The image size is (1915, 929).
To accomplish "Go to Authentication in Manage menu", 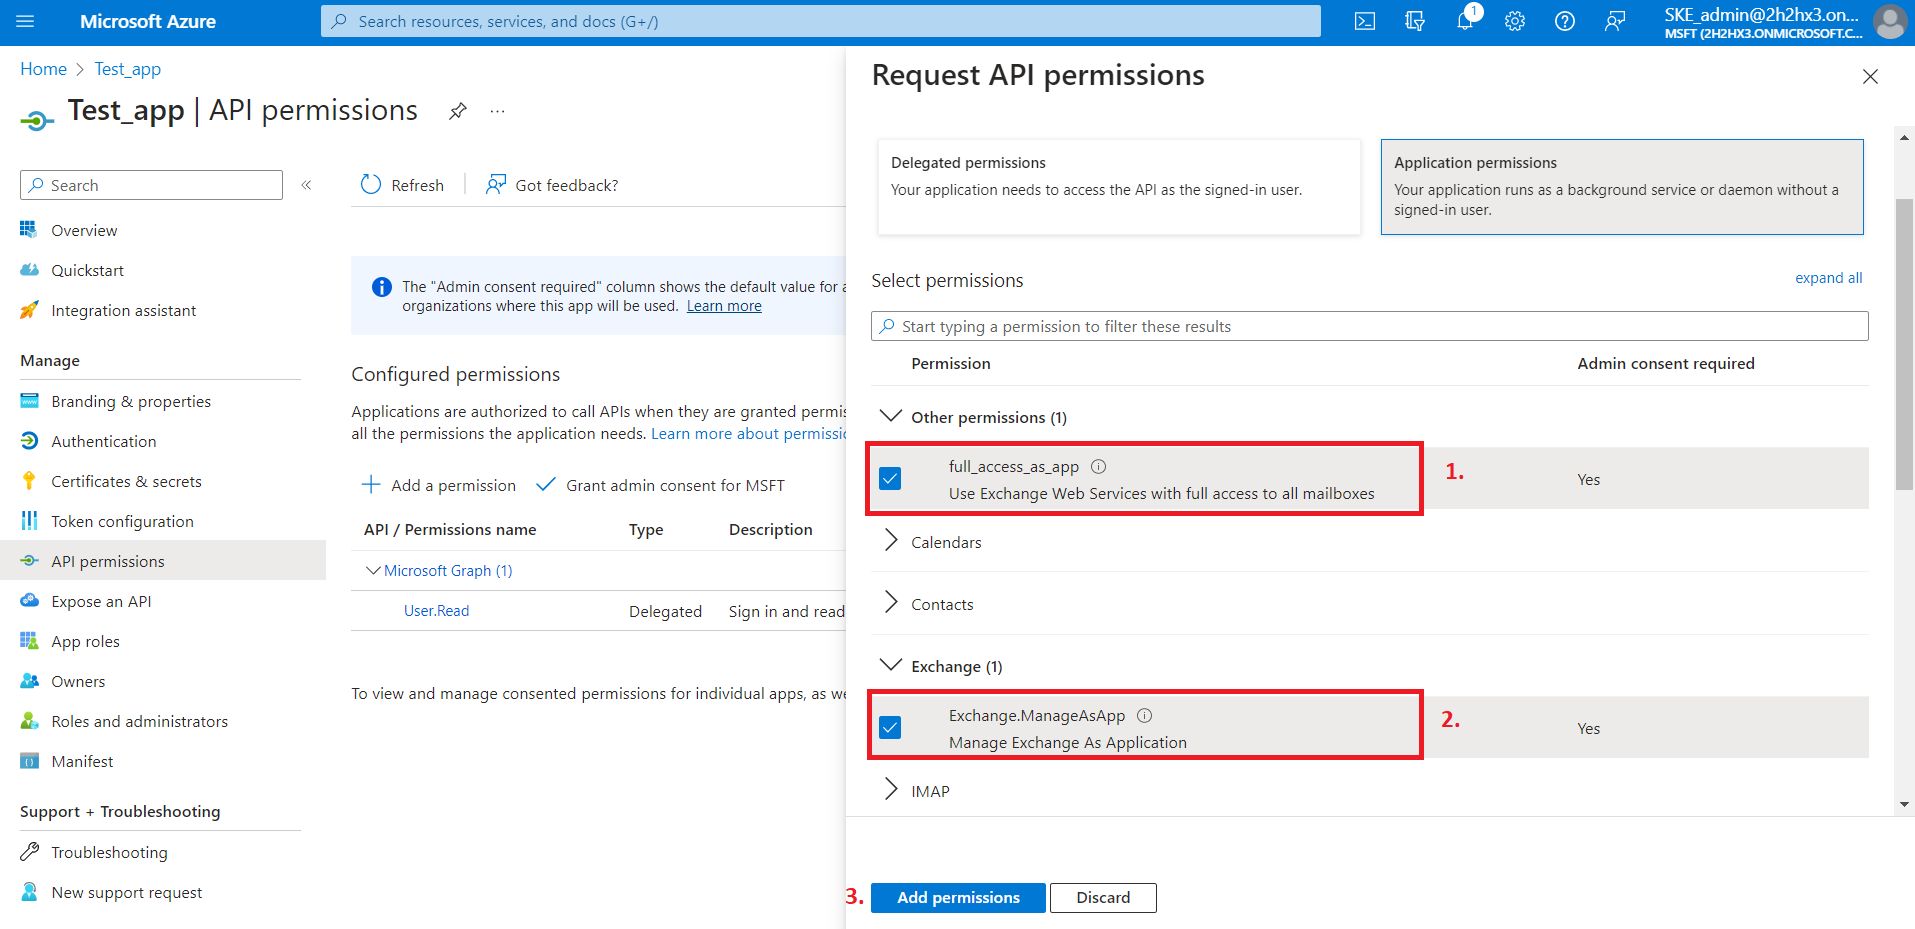I will coord(104,442).
